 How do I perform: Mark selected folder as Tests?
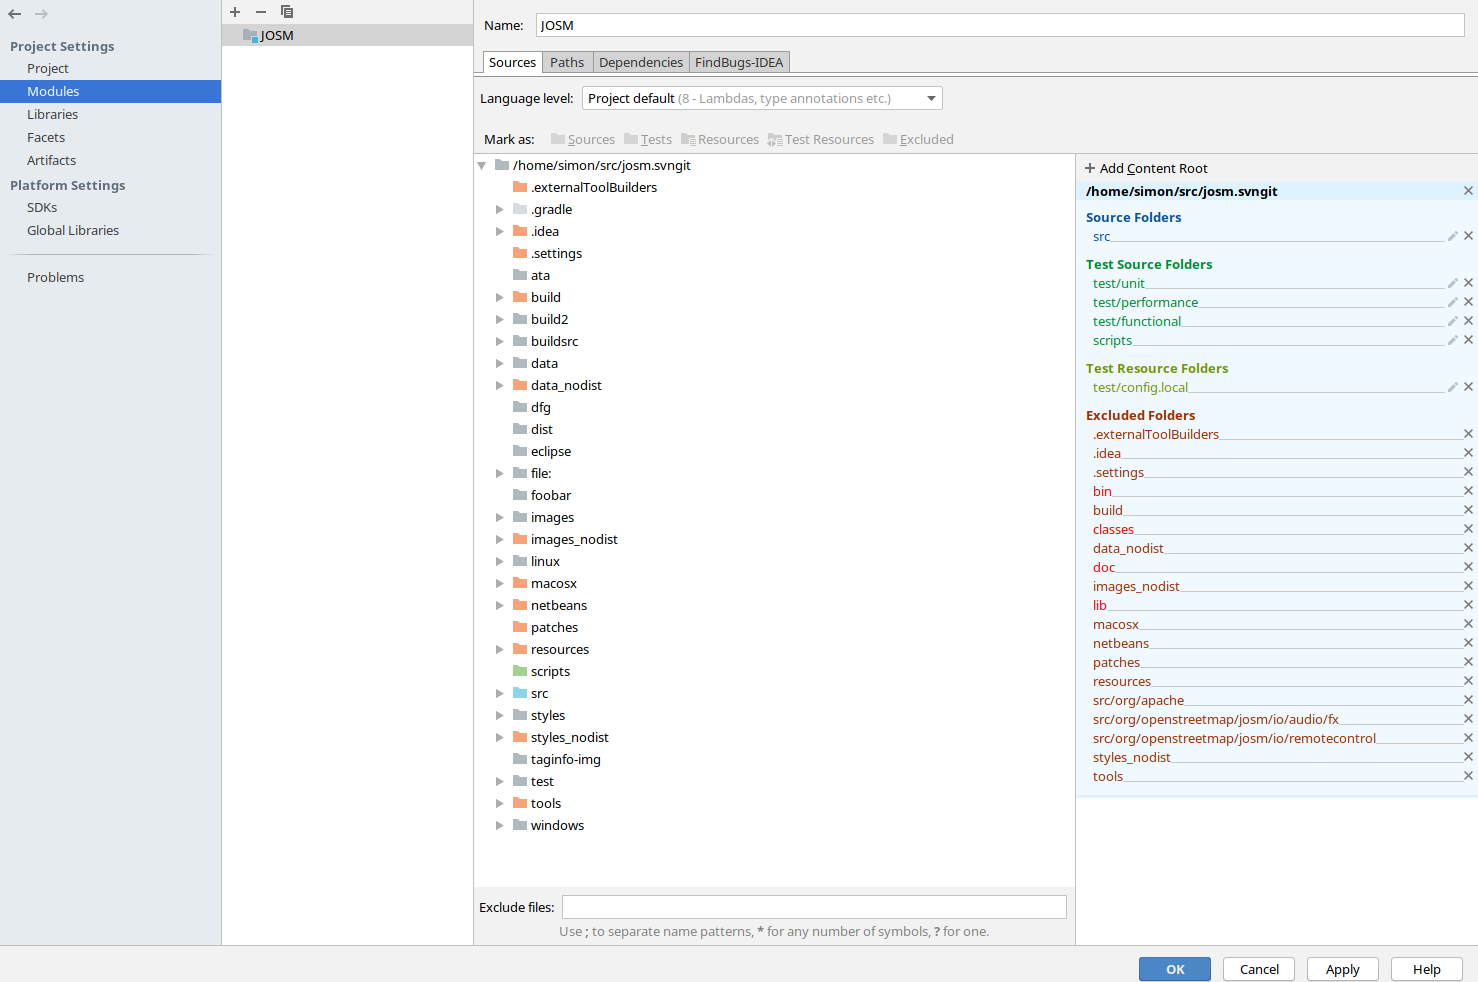648,139
